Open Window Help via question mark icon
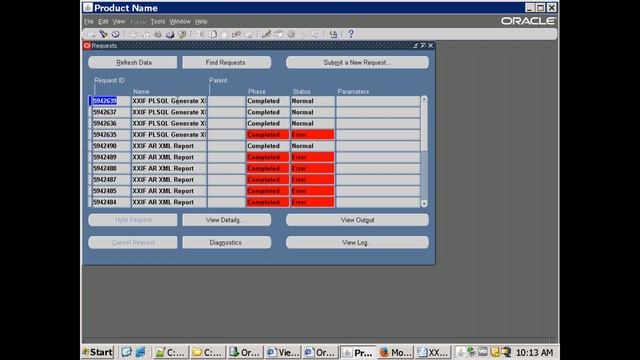The height and width of the screenshot is (360, 640). pyautogui.click(x=351, y=34)
